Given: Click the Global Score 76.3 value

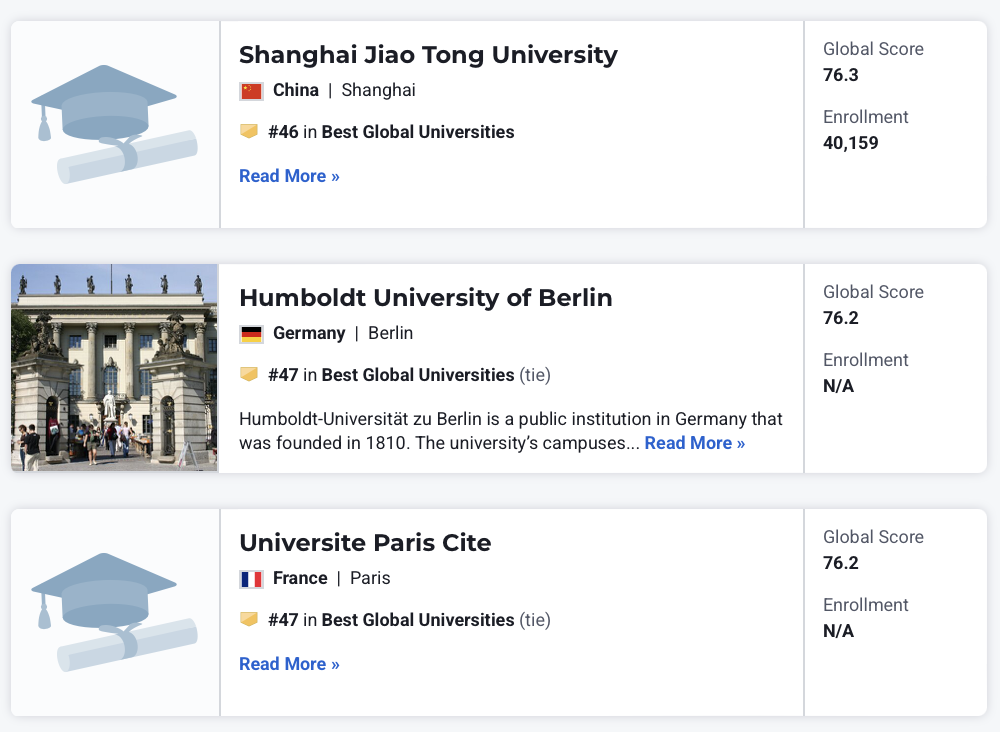Looking at the screenshot, I should tap(841, 75).
